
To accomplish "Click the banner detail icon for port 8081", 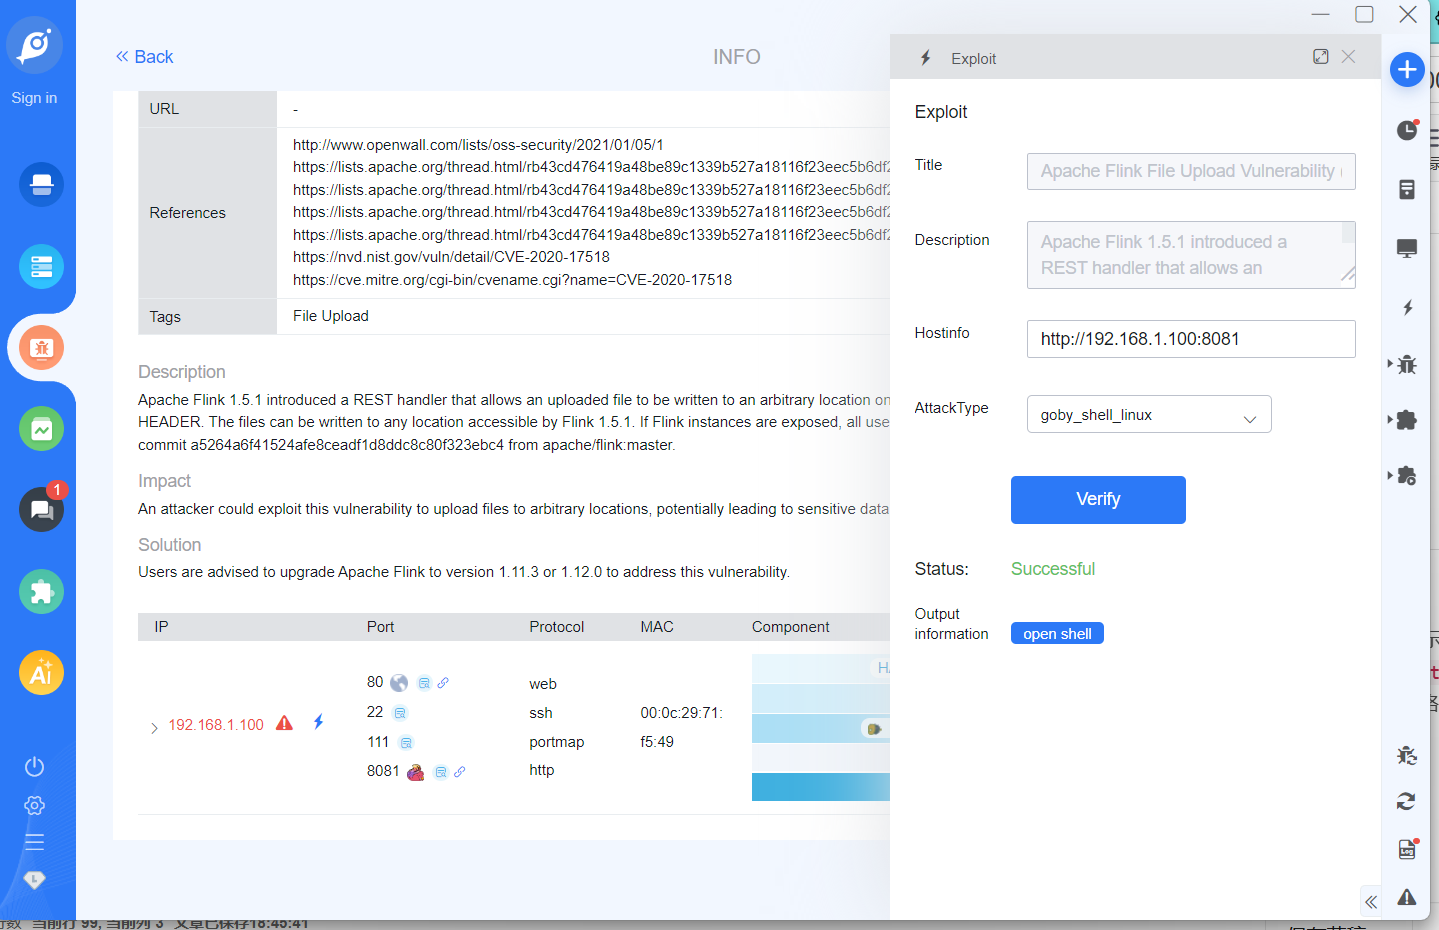I will click(441, 772).
